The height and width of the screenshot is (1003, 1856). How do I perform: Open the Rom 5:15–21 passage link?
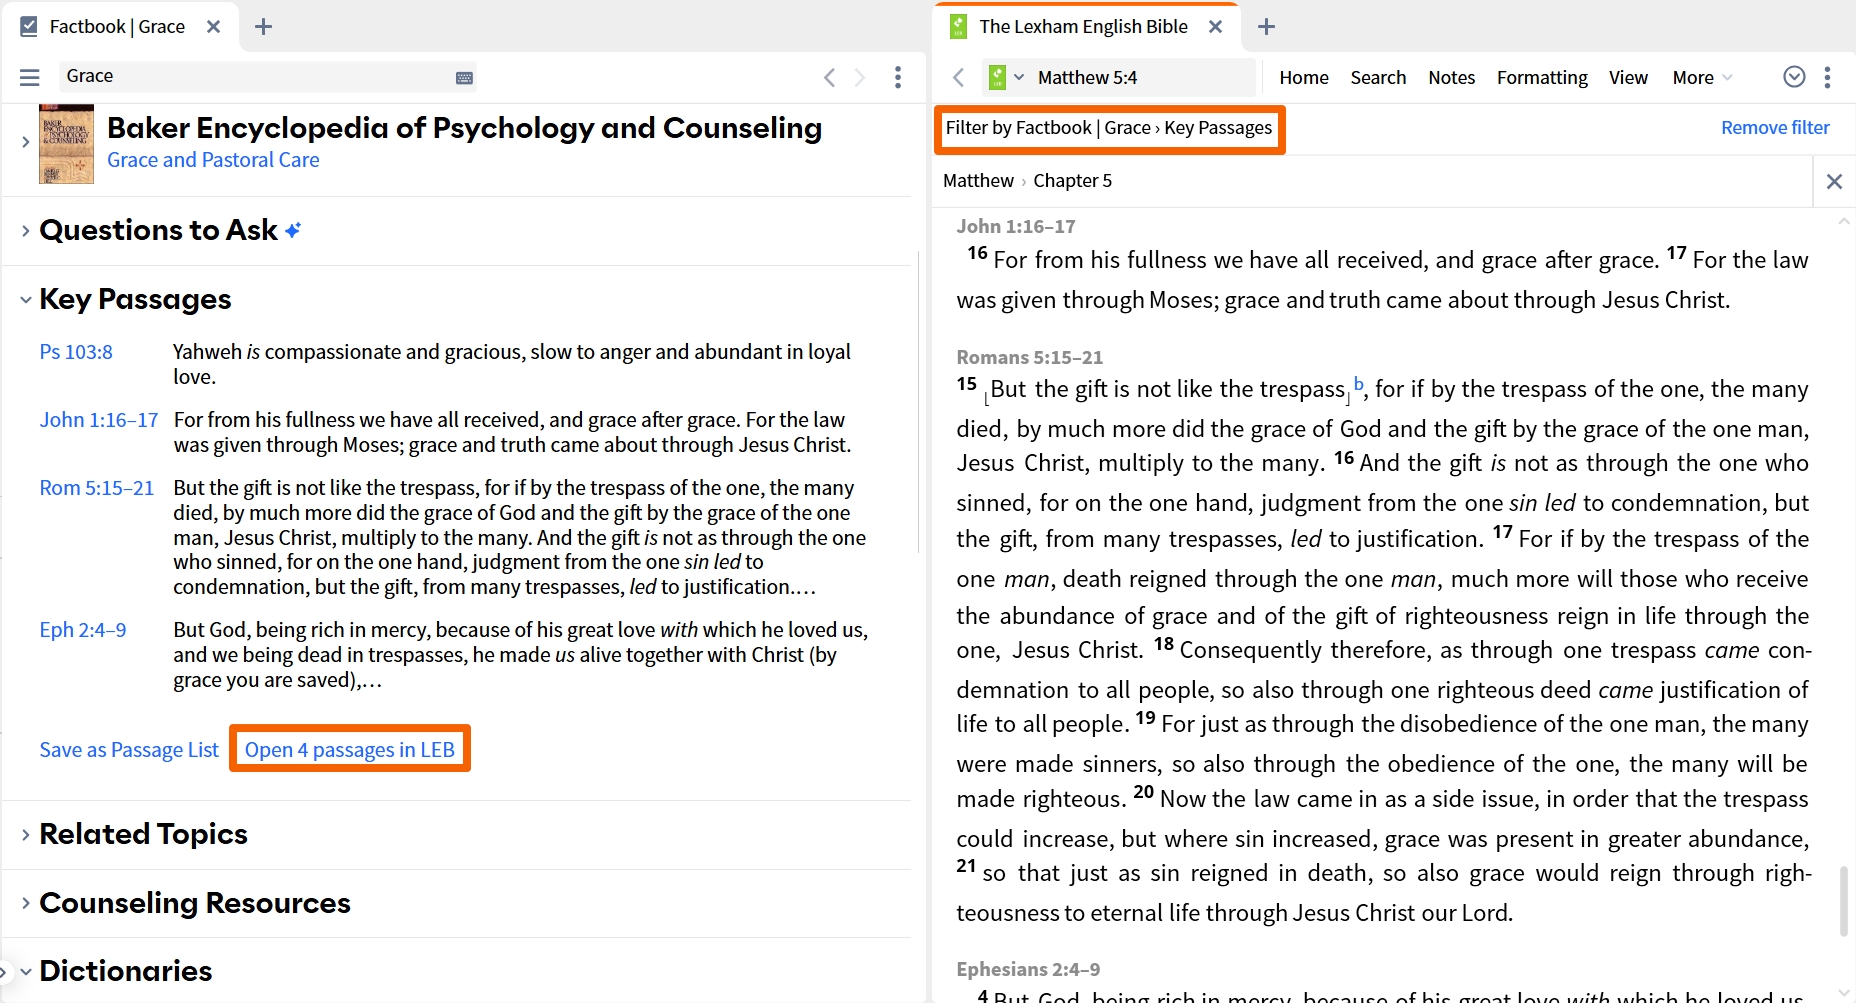click(x=97, y=488)
